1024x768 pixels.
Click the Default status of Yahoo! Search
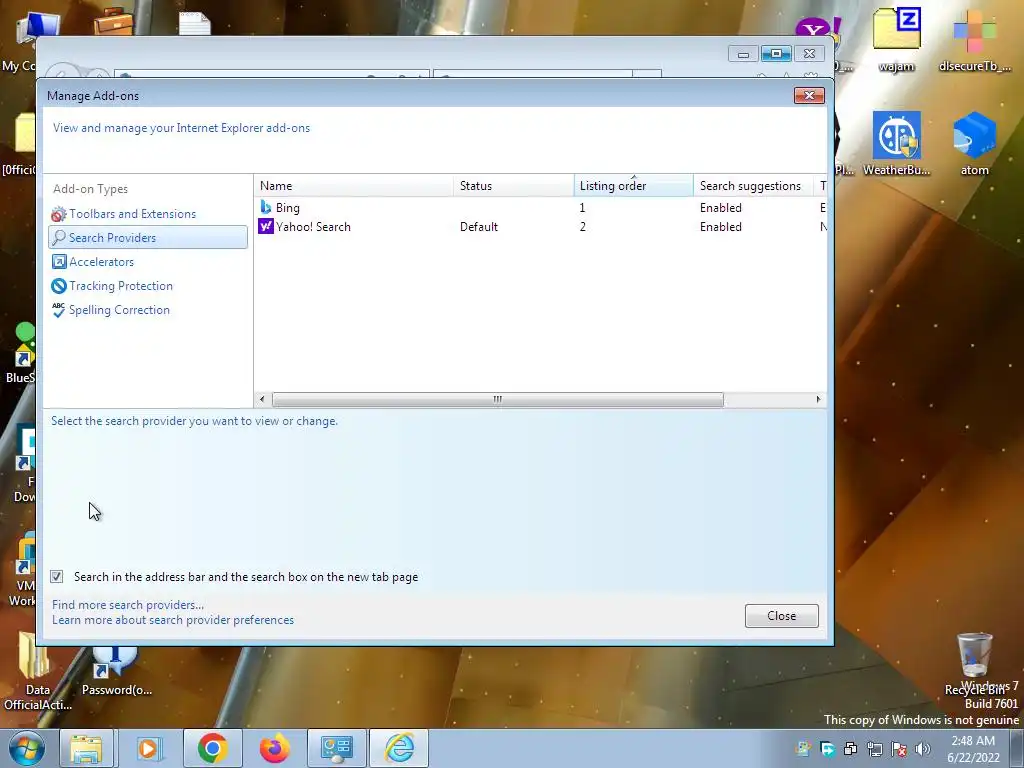(479, 227)
